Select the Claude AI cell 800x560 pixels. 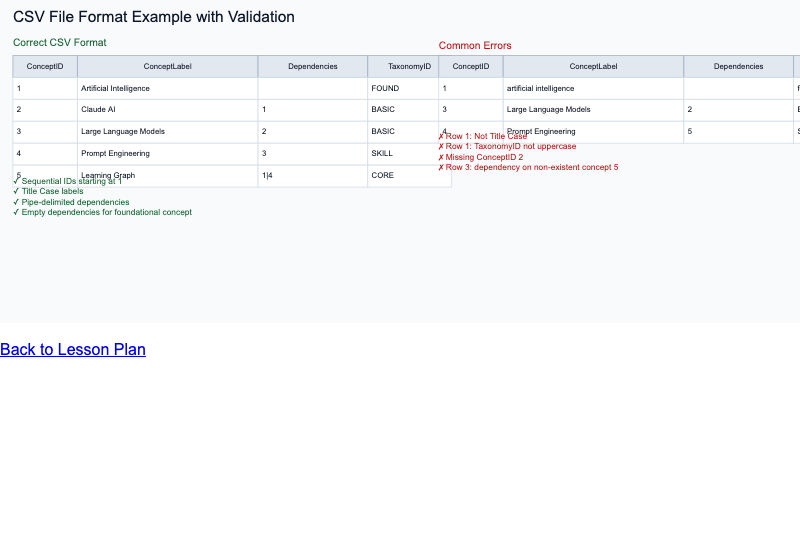[x=98, y=110]
